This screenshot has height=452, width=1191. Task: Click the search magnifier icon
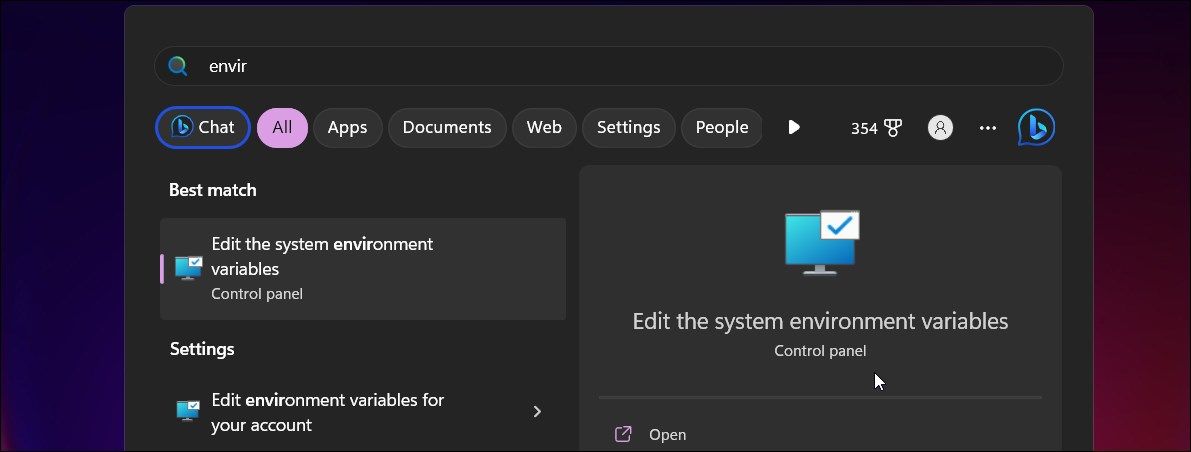click(178, 66)
